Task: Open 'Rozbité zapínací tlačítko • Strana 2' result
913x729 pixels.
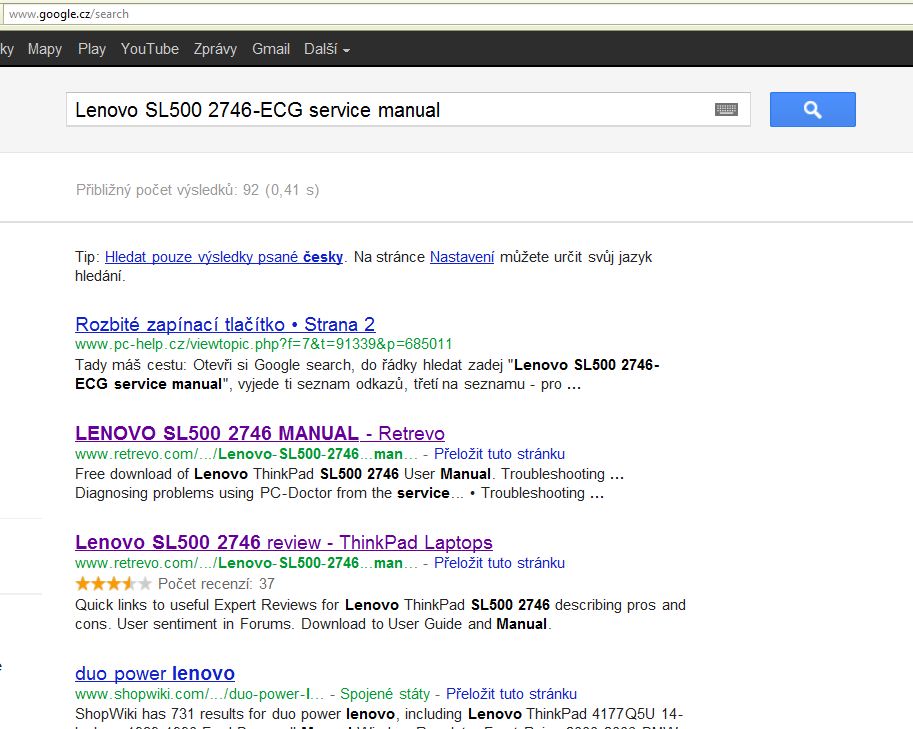Action: tap(225, 324)
